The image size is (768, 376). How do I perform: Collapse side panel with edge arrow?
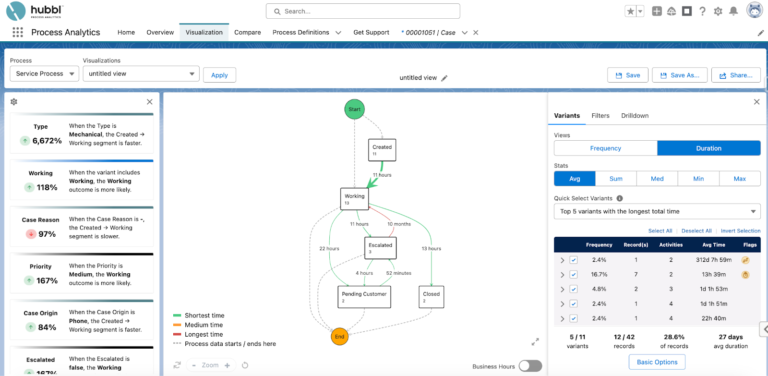click(x=763, y=329)
